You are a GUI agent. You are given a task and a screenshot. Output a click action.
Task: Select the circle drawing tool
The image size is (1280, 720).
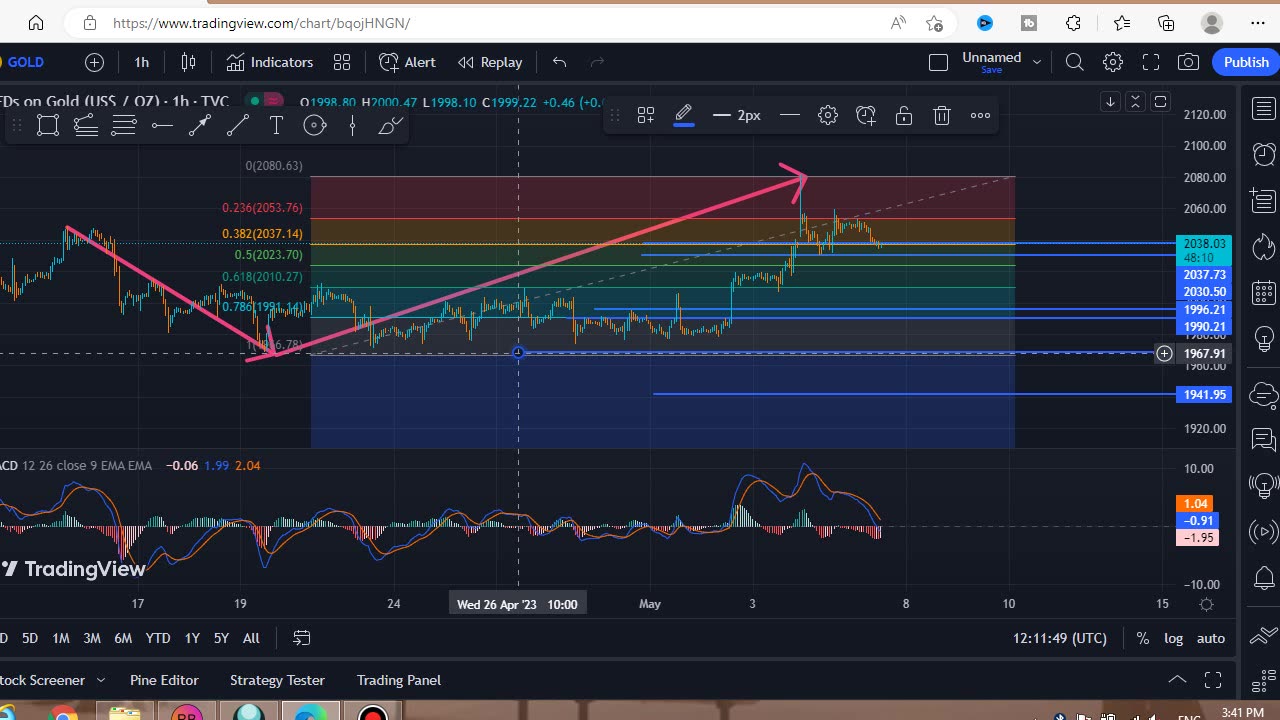coord(315,125)
